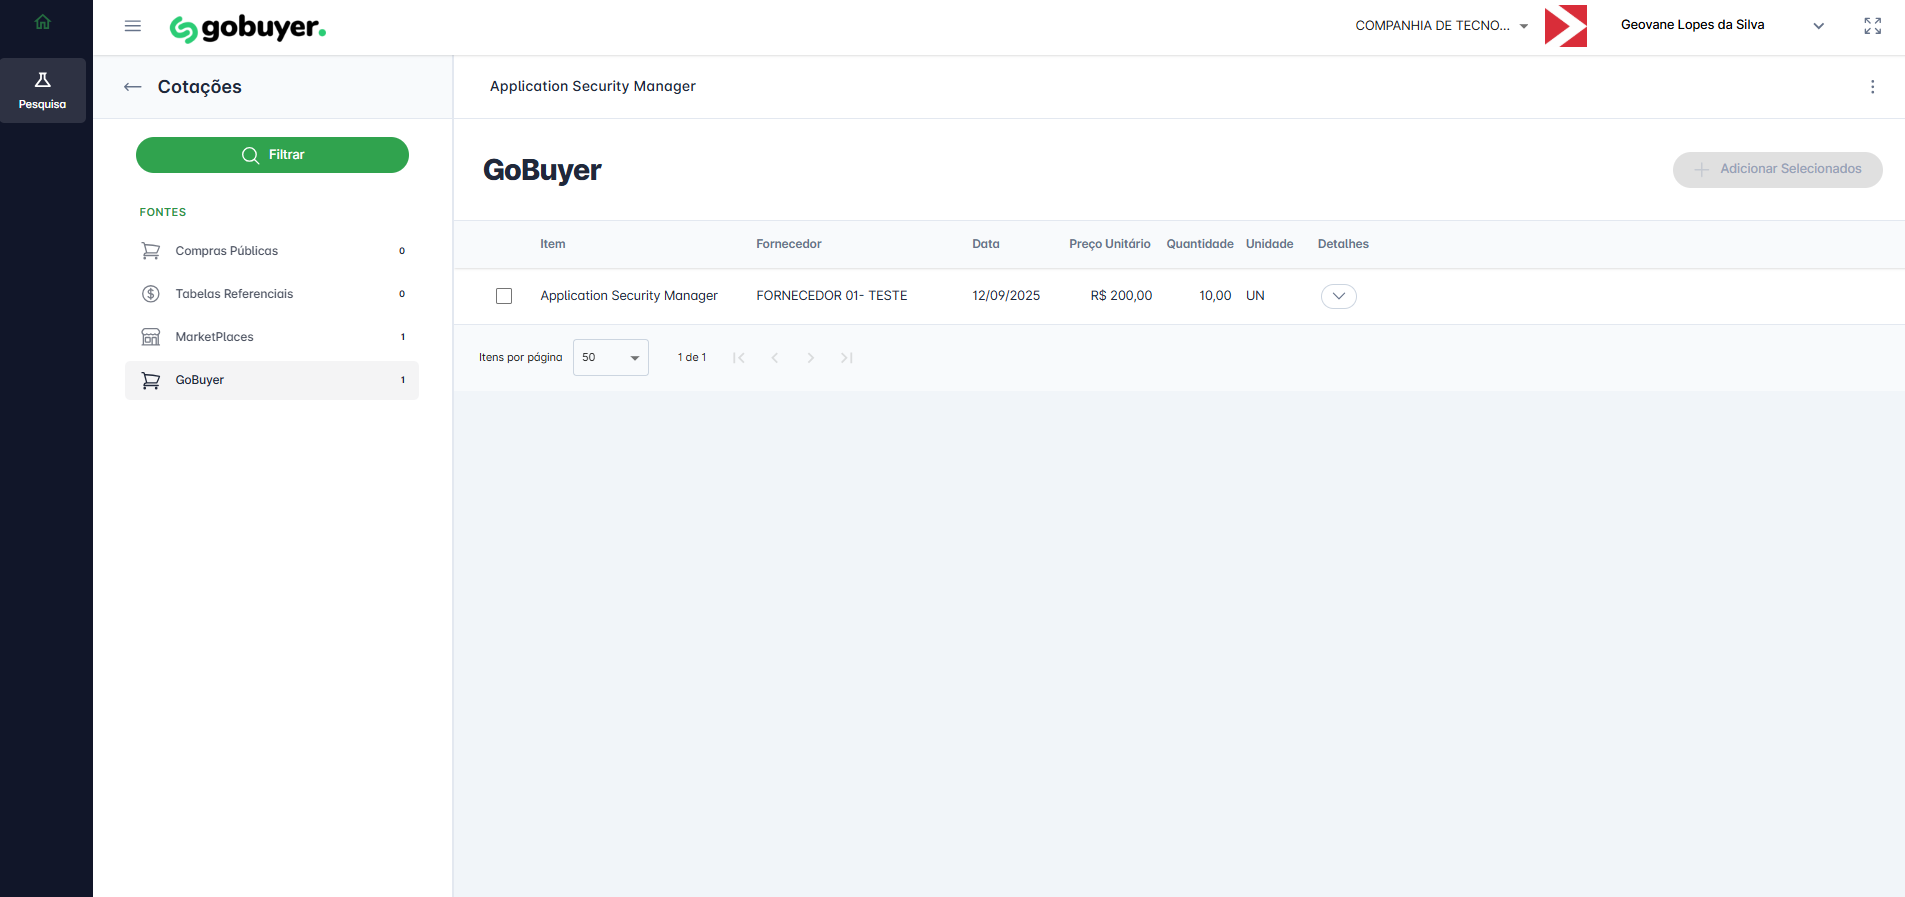Open the COMPANHIA DE TECNO company dropdown
Viewport: 1905px width, 897px height.
click(x=1441, y=26)
